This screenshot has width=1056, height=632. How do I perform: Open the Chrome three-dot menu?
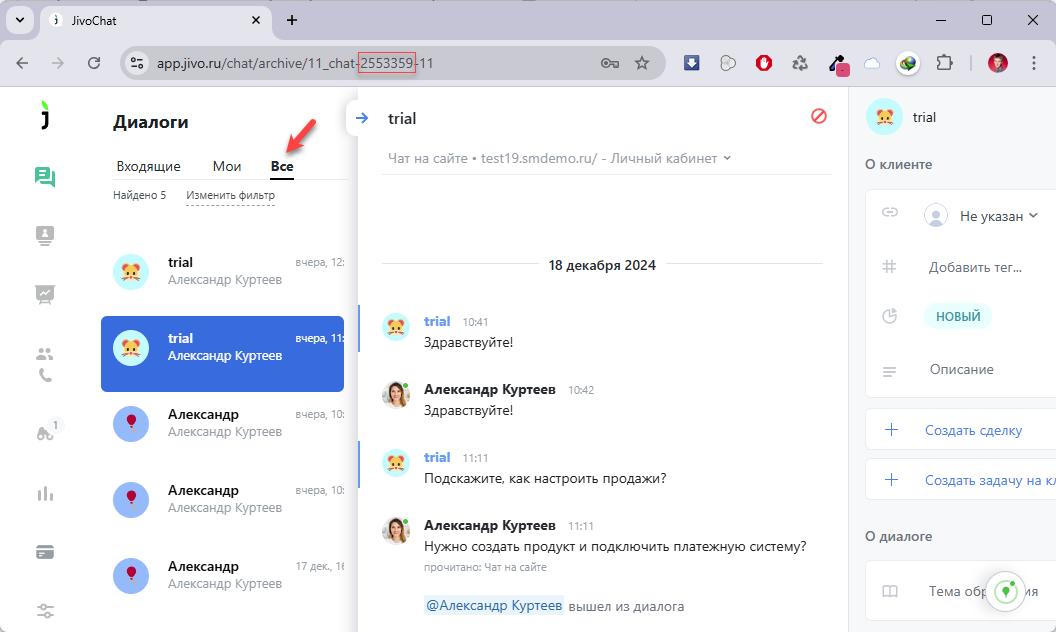click(1033, 63)
